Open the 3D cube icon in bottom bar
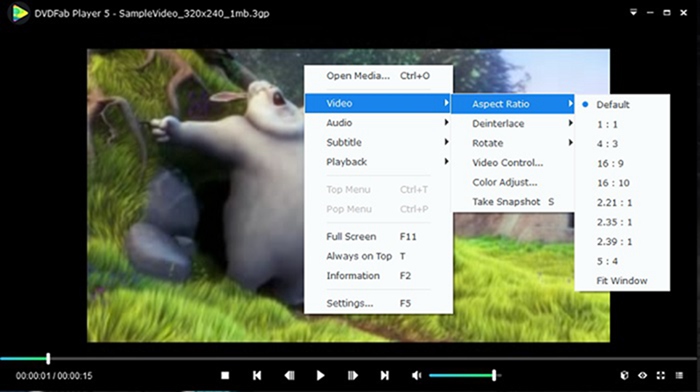This screenshot has width=700, height=392. point(625,375)
